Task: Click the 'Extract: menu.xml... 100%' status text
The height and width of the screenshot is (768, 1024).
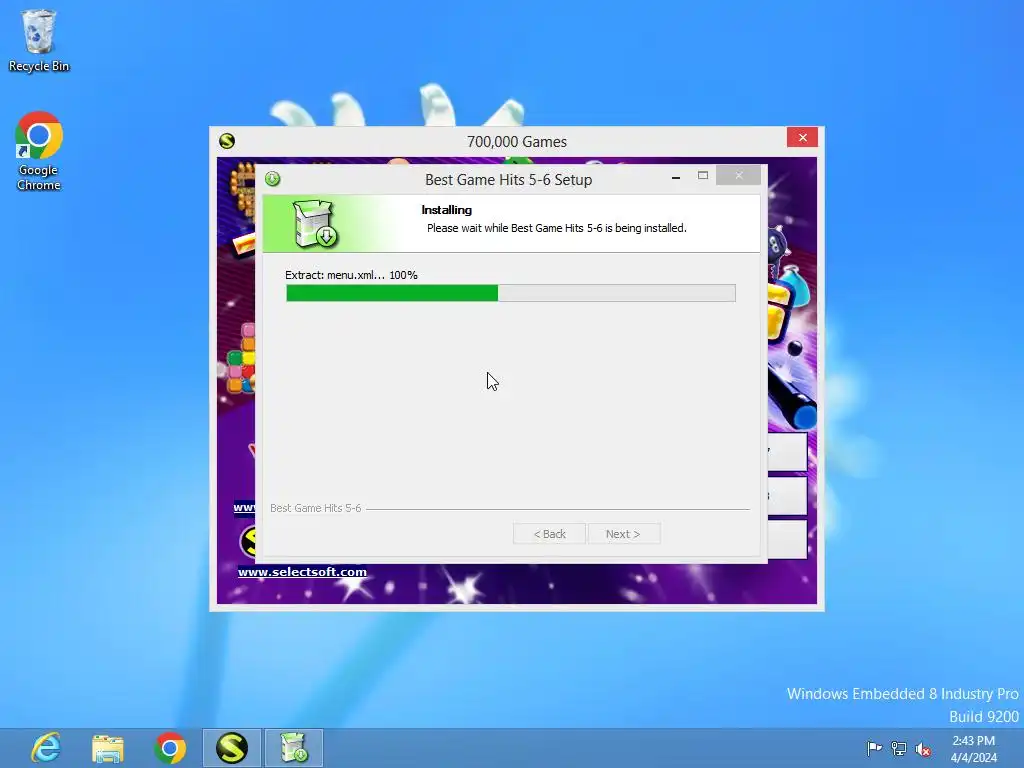Action: (x=351, y=275)
